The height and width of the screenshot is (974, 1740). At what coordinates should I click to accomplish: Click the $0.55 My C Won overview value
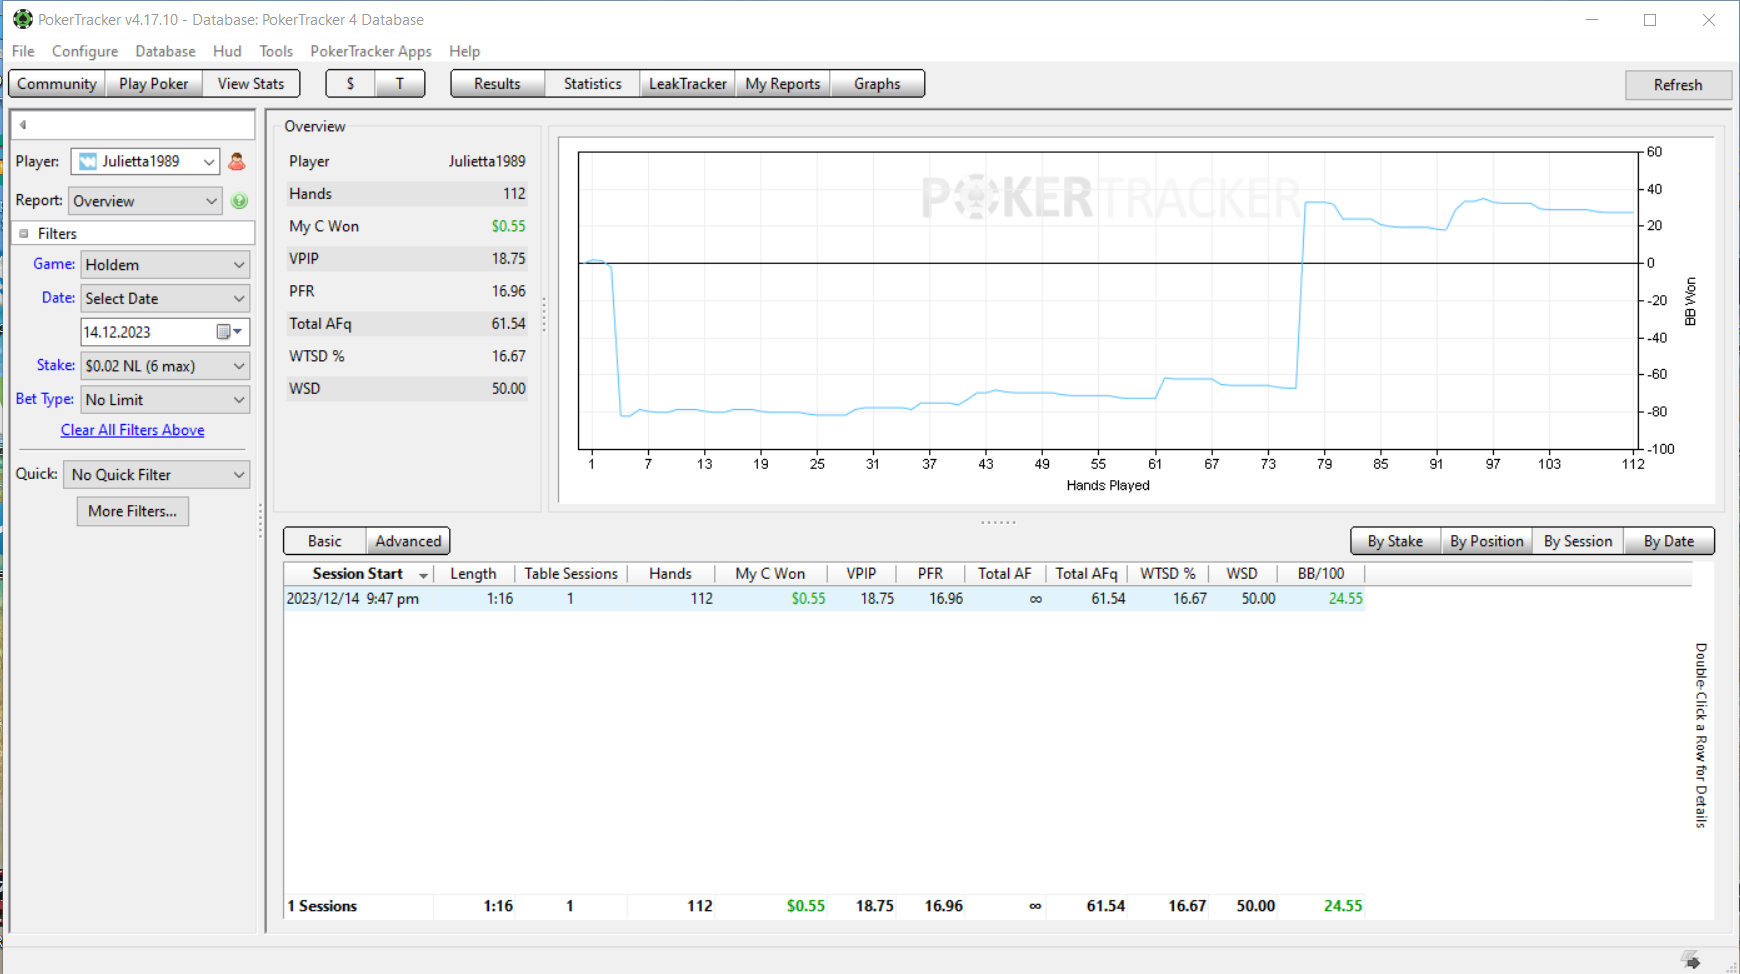coord(508,226)
